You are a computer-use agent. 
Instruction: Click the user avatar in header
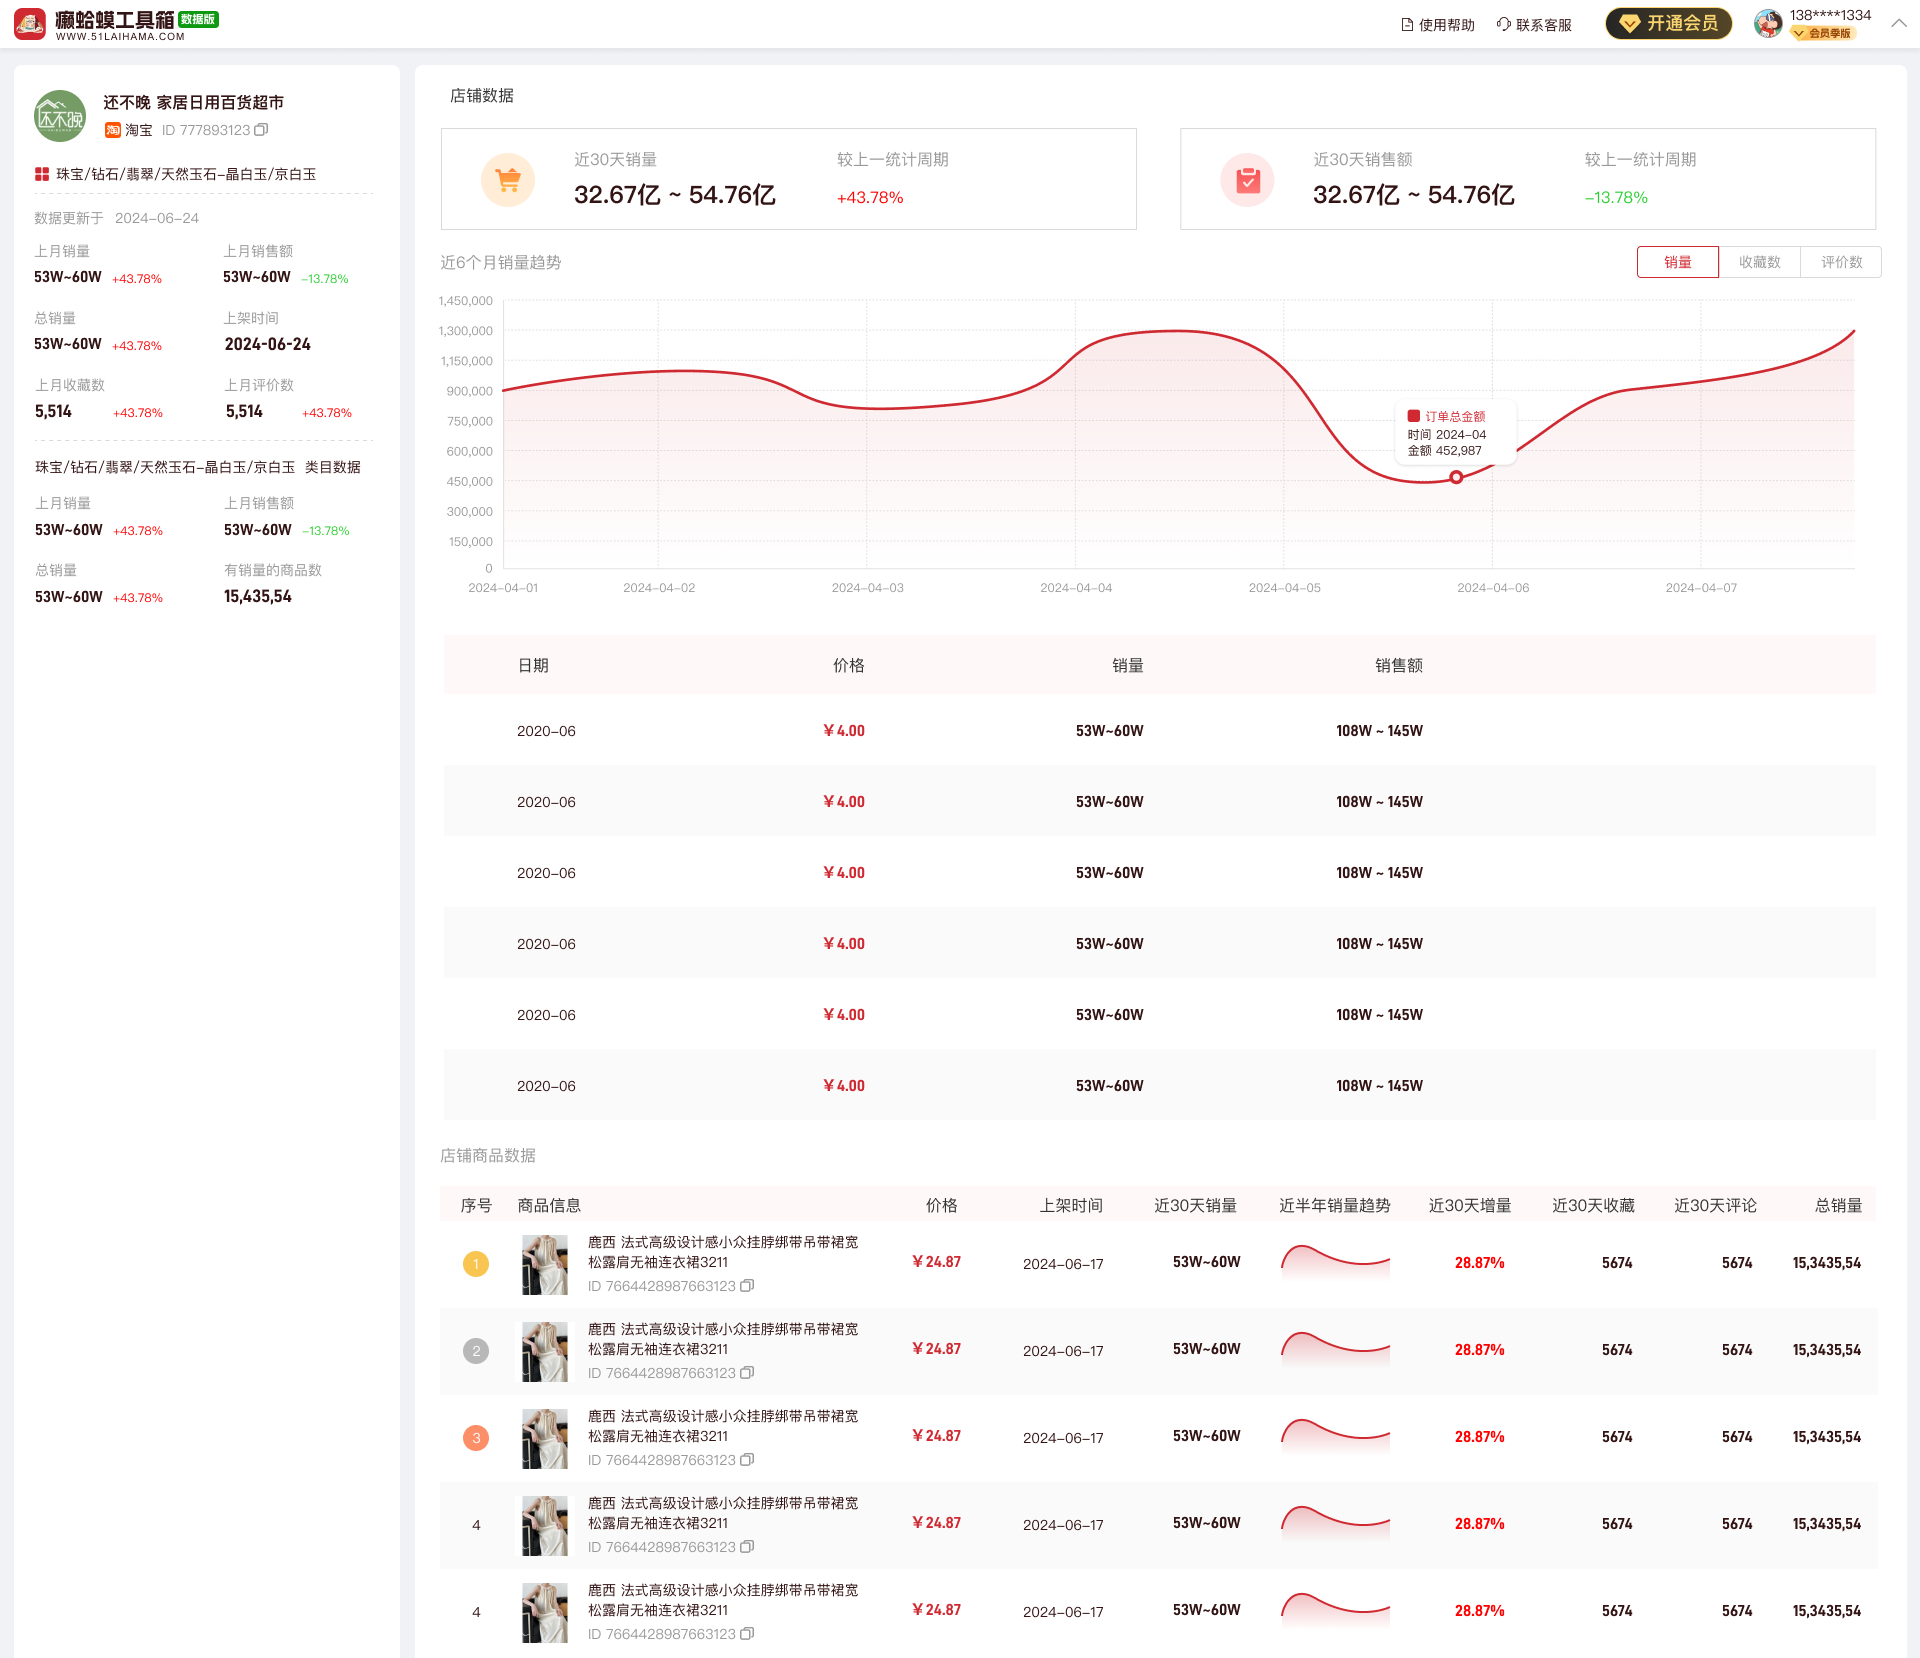pyautogui.click(x=1767, y=23)
